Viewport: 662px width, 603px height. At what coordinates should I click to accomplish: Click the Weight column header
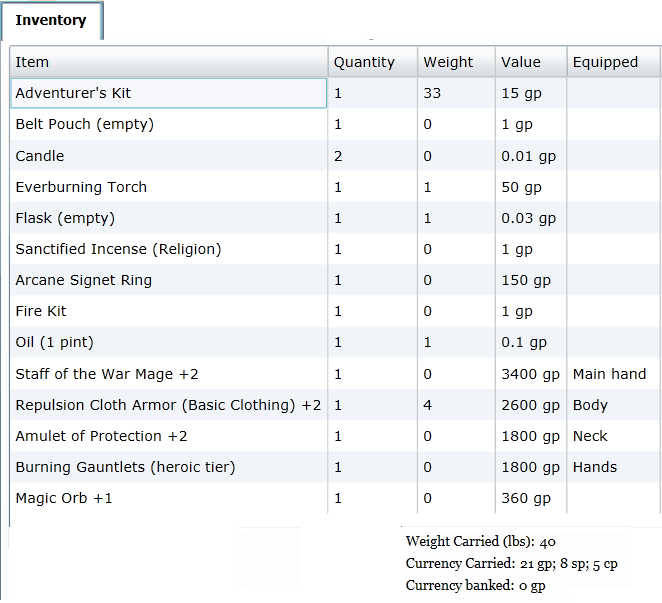pos(448,62)
